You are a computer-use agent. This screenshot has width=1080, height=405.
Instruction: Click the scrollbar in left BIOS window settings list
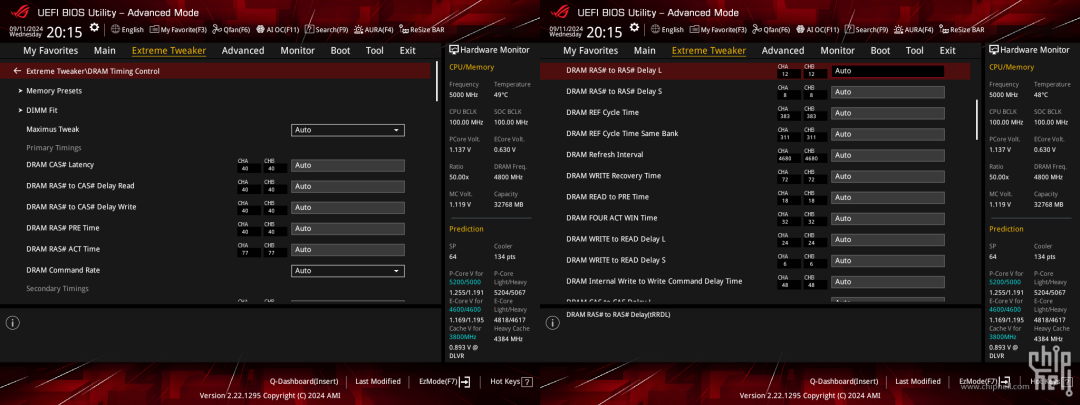point(437,81)
